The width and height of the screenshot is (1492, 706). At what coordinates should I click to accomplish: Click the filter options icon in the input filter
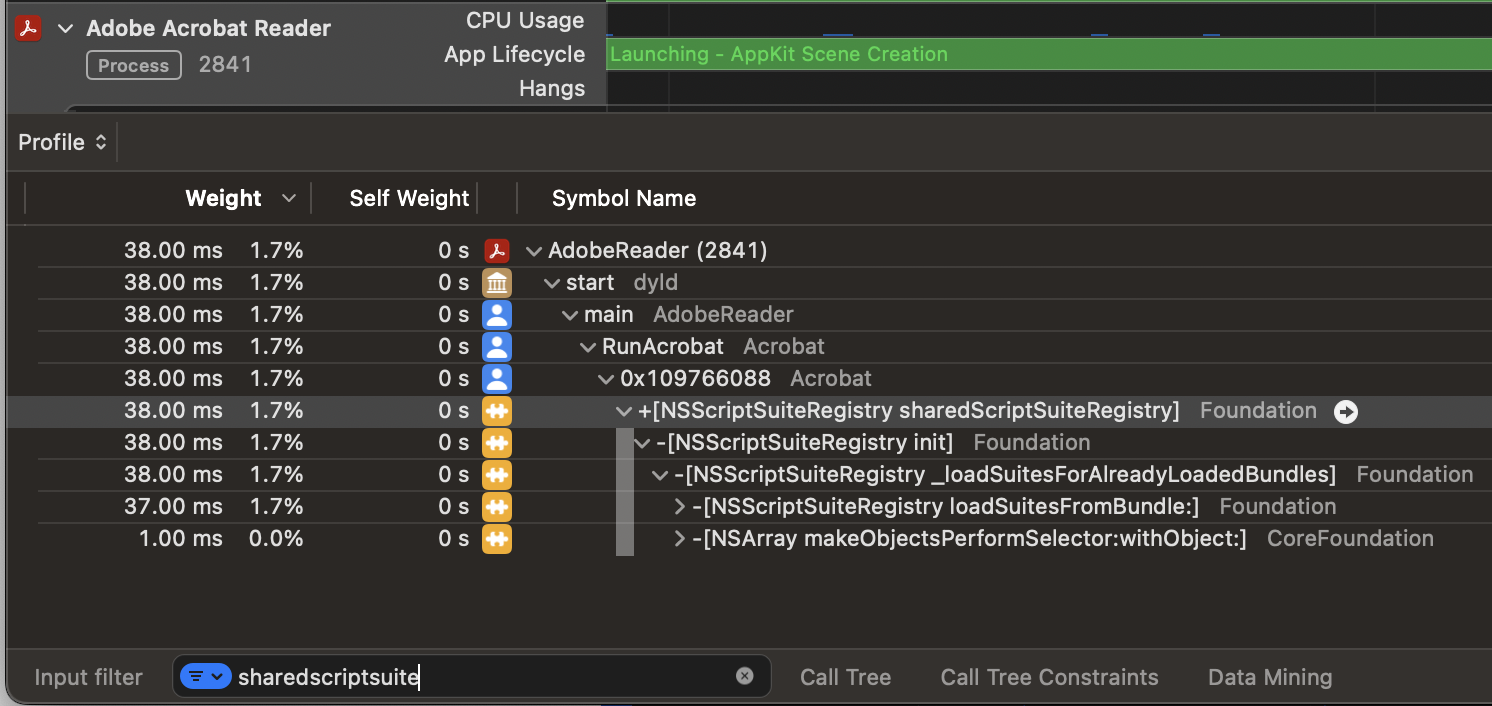click(x=205, y=676)
